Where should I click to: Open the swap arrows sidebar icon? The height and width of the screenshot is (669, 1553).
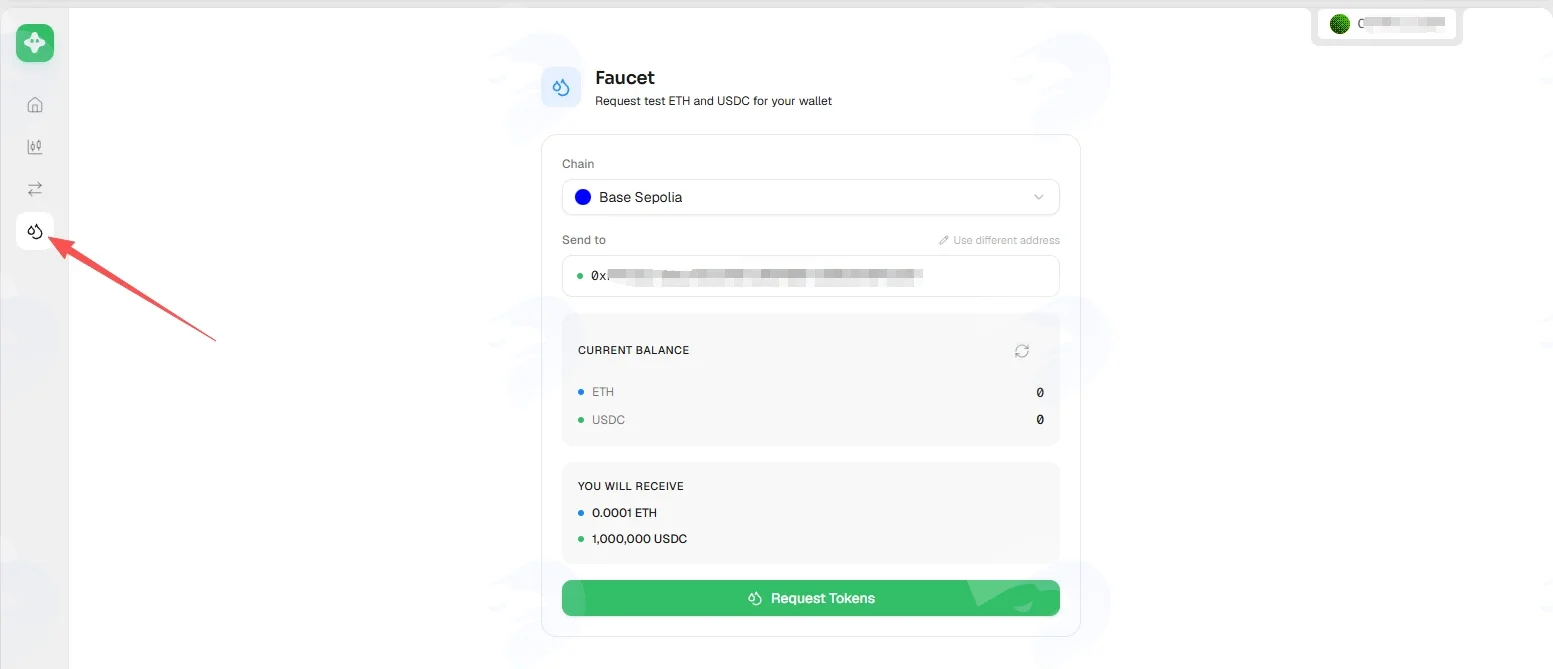coord(35,189)
